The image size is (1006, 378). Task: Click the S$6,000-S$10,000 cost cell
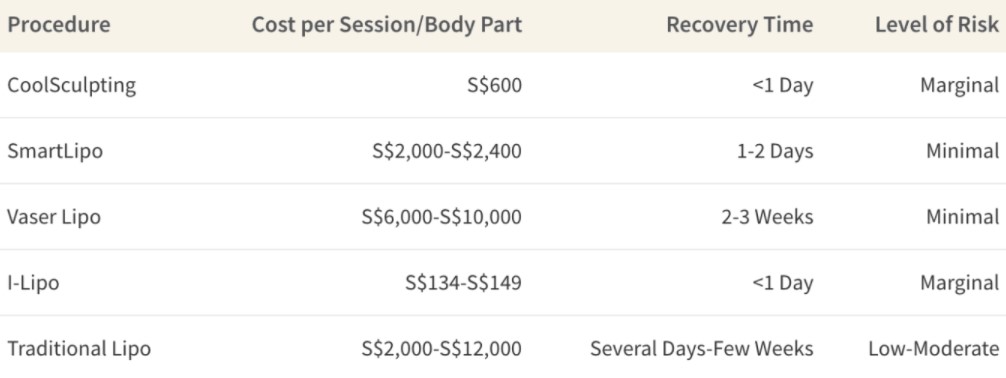(x=442, y=217)
